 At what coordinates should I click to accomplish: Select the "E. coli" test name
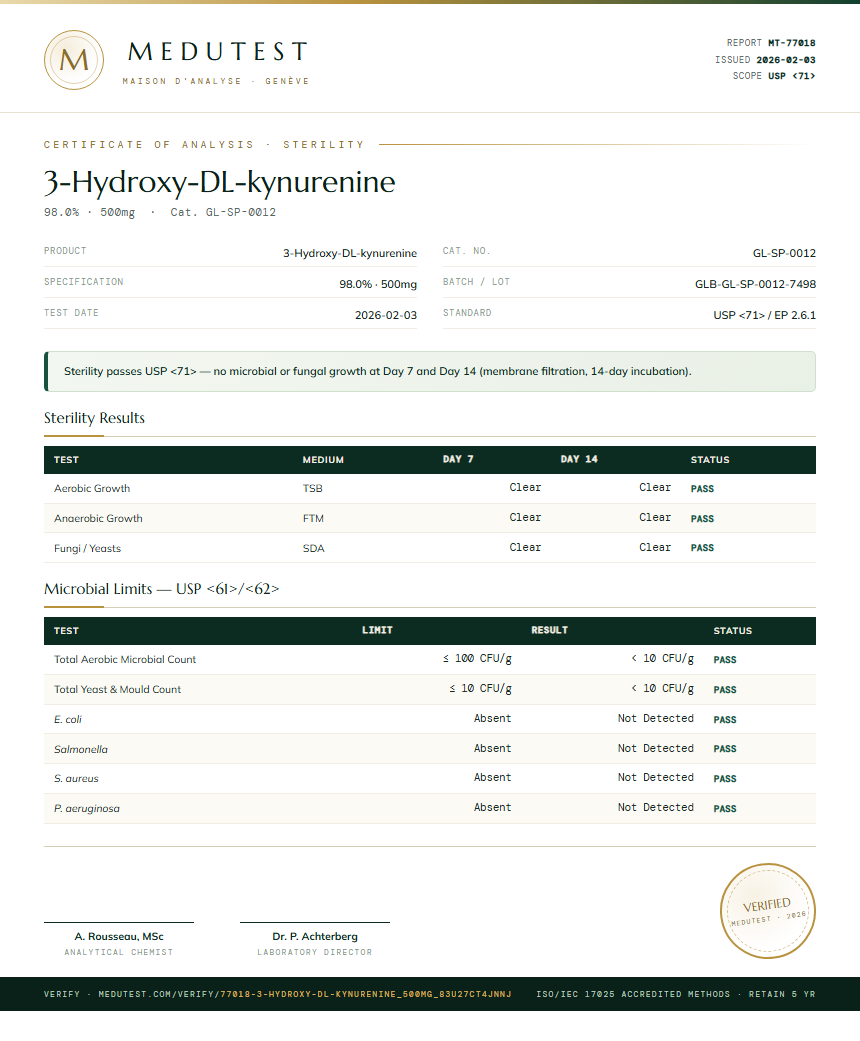pyautogui.click(x=68, y=720)
